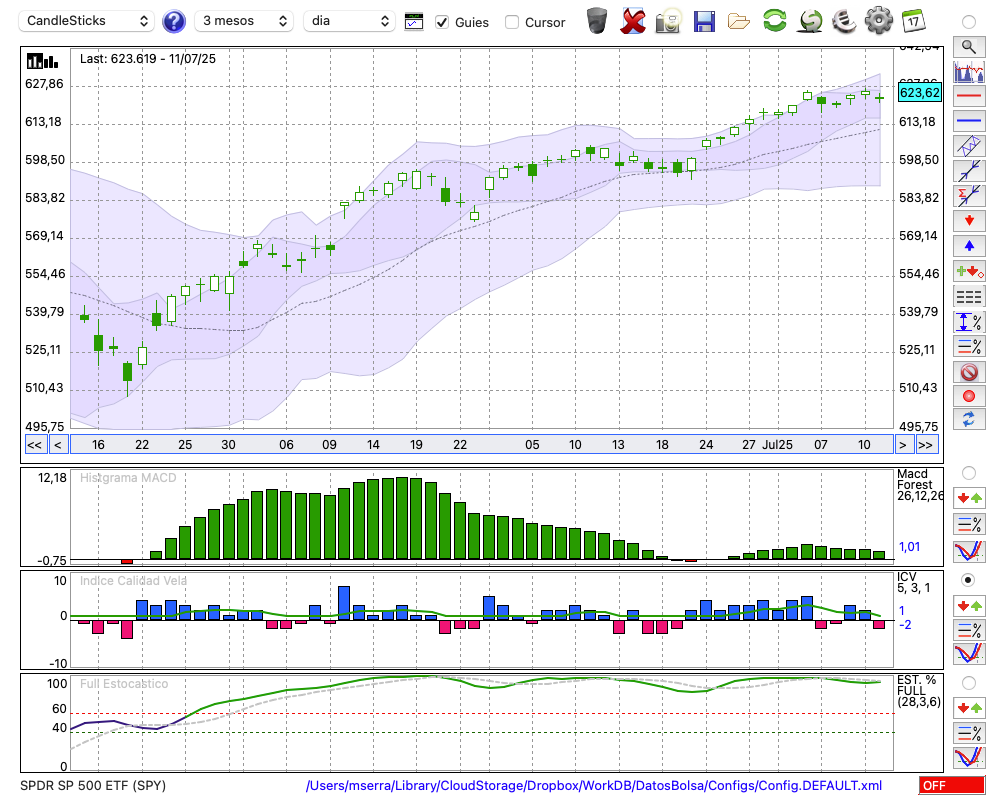Select the Macd Forest panel radio button
Screen dimensions: 1000x800
pyautogui.click(x=969, y=473)
